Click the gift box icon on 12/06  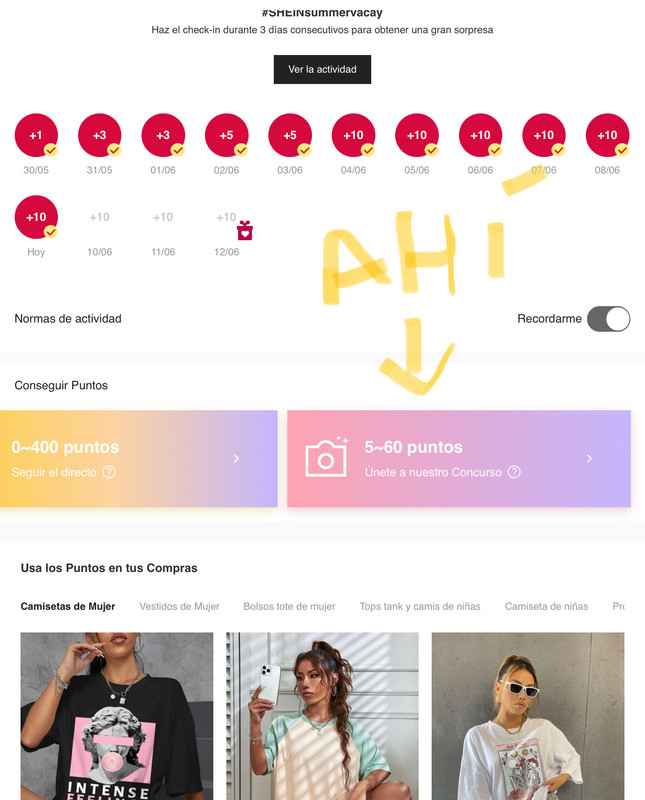245,230
